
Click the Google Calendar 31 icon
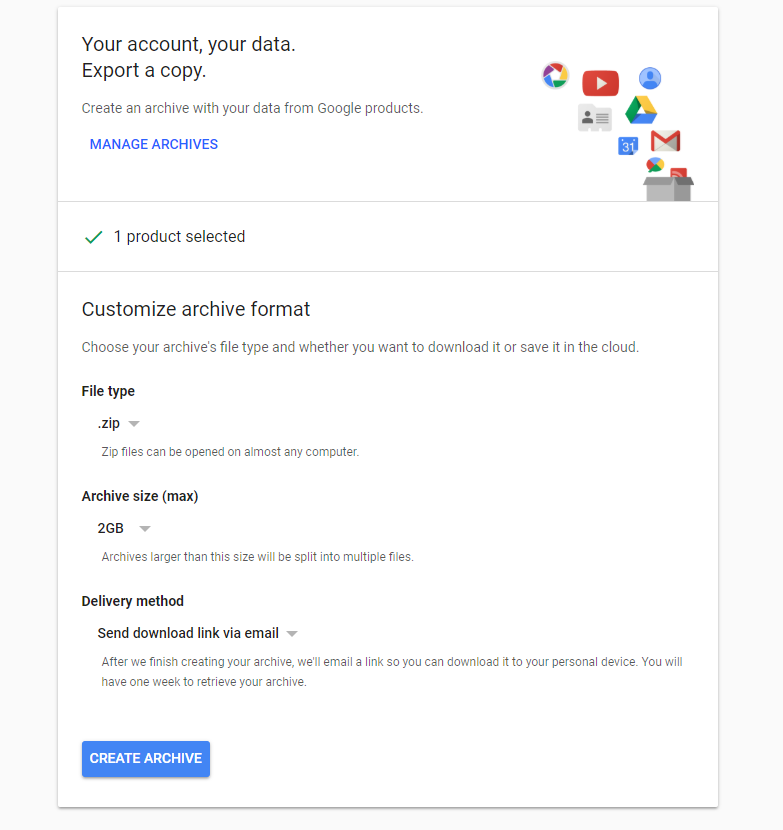tap(628, 146)
